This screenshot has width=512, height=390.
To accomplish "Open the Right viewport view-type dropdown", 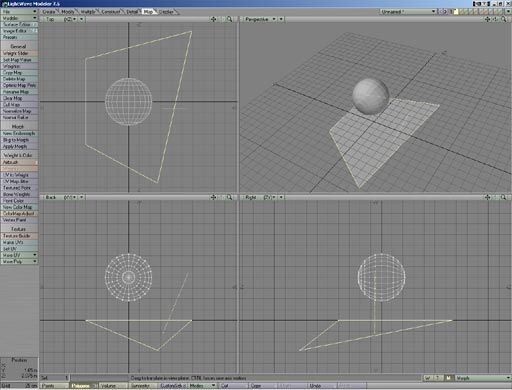I will pos(260,197).
